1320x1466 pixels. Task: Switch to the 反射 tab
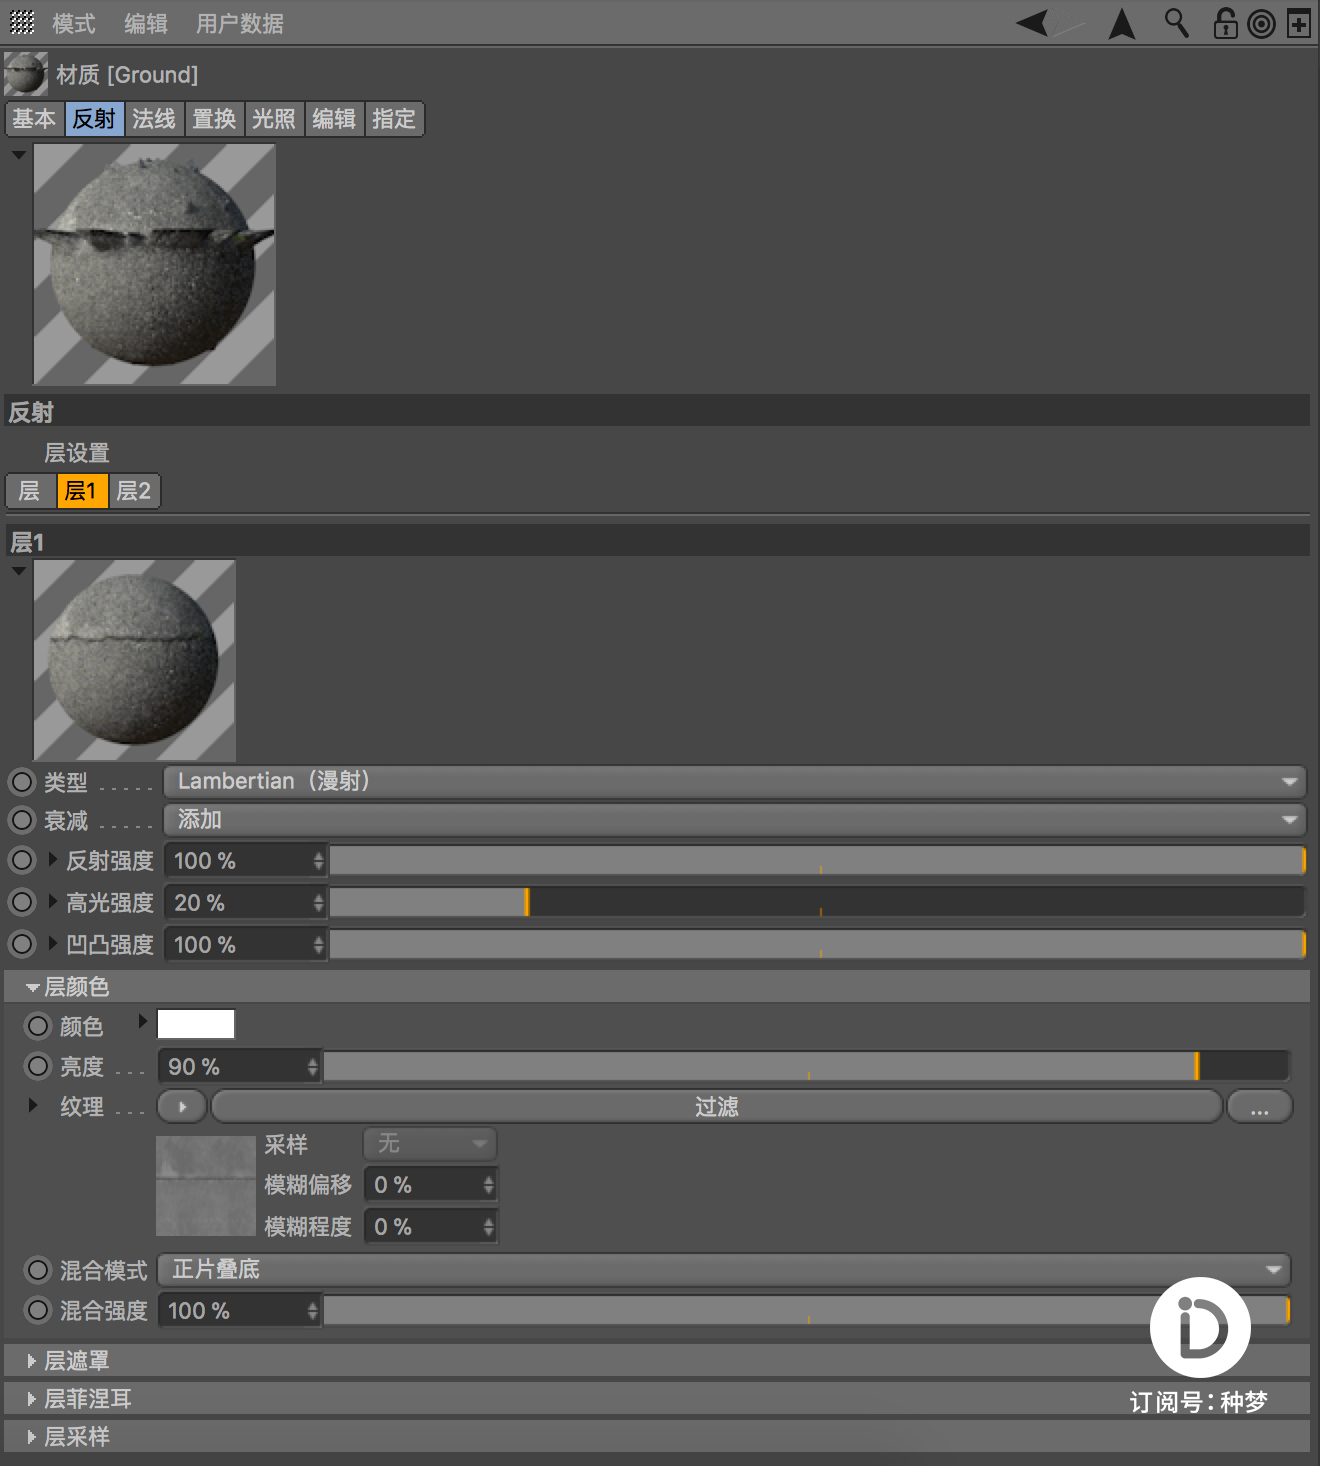[94, 119]
